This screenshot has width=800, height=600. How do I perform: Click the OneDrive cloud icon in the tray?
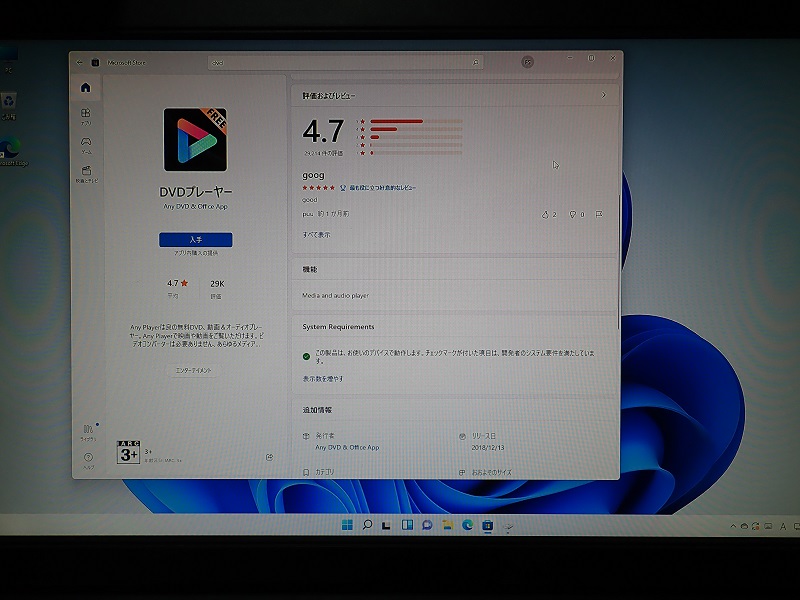coord(744,526)
